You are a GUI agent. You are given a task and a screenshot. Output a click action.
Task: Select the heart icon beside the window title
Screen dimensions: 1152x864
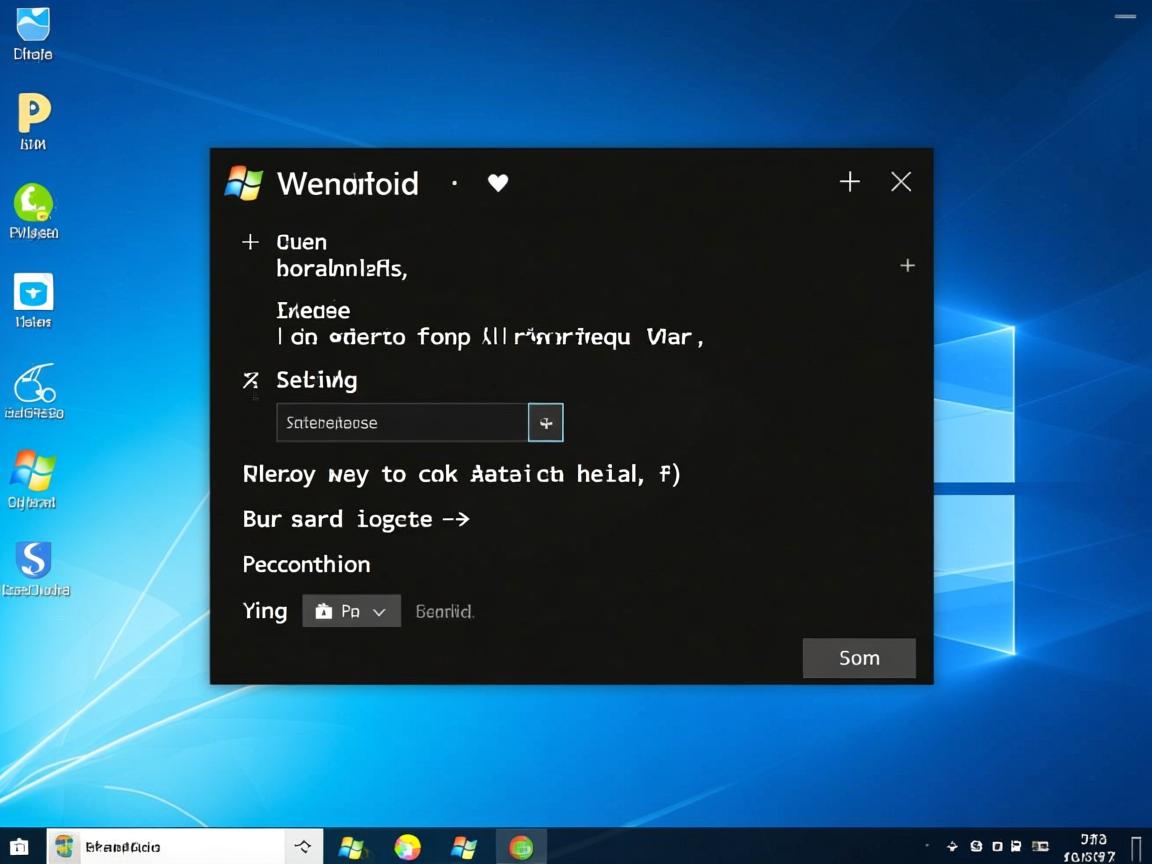point(497,183)
